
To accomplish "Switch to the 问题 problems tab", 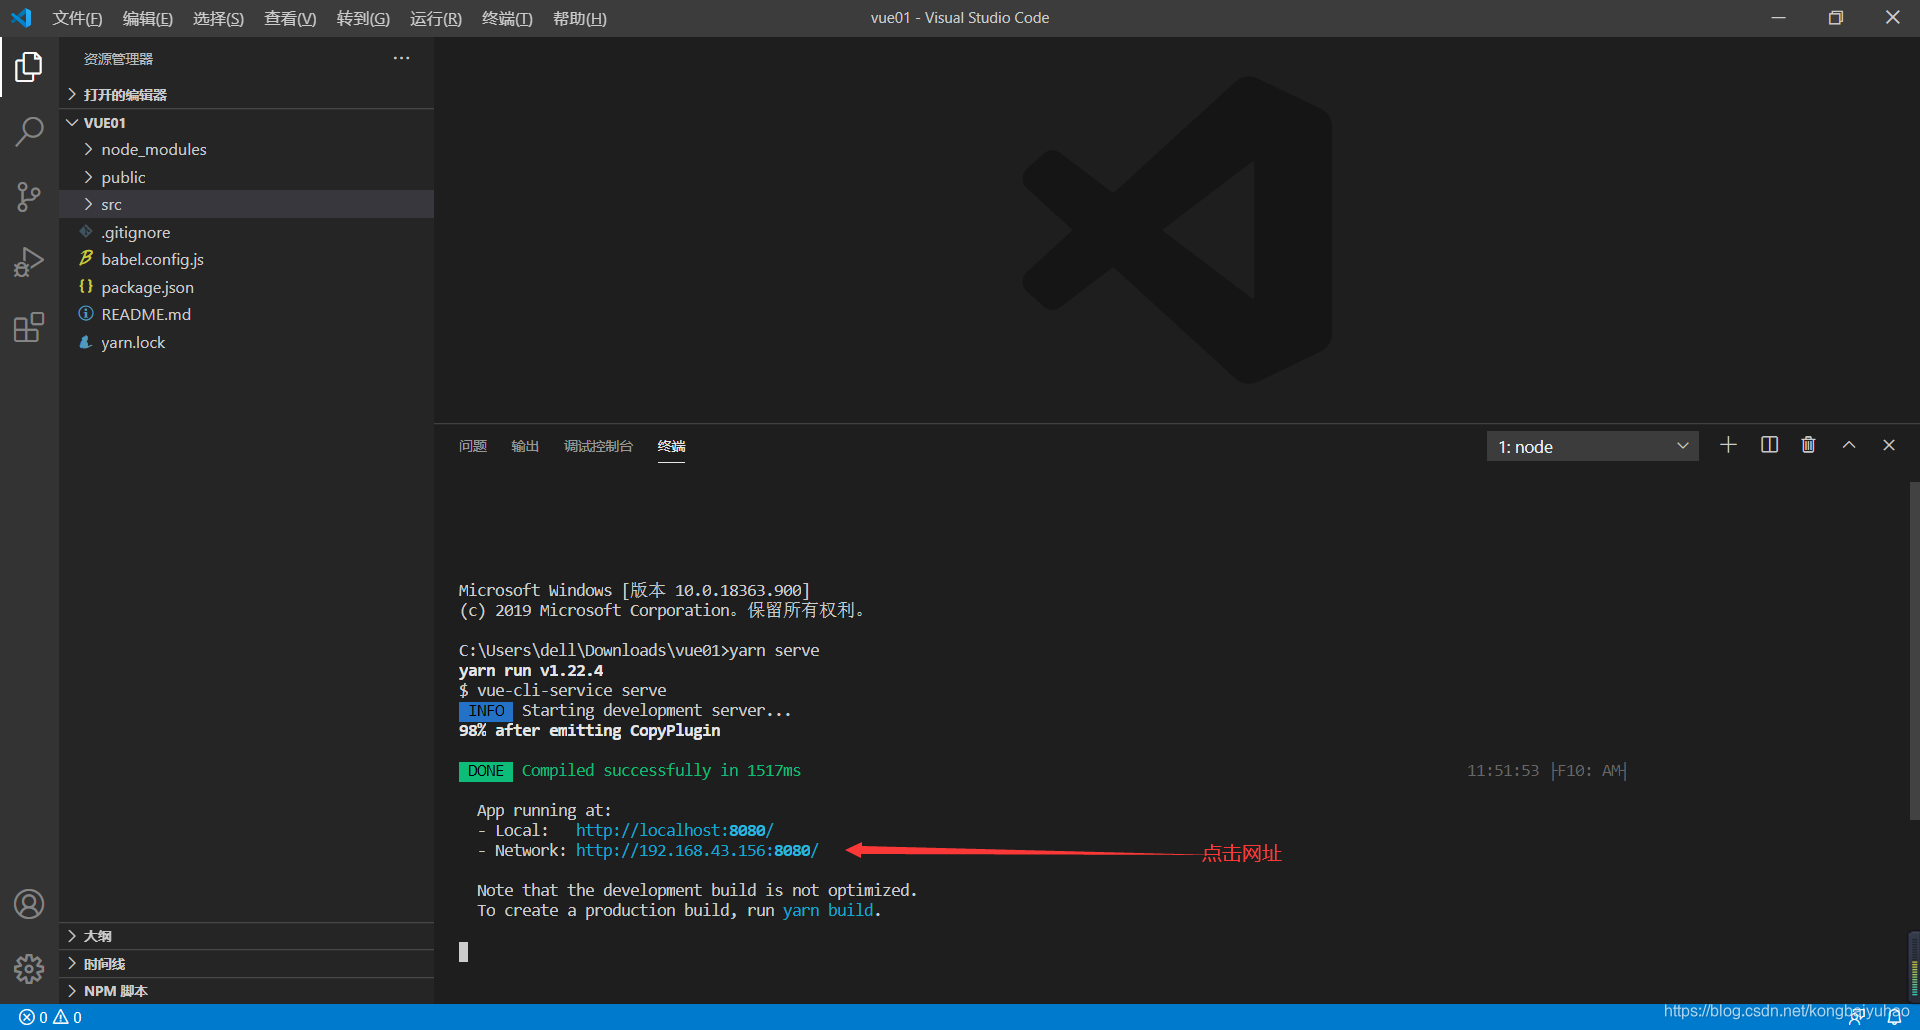I will [x=473, y=446].
